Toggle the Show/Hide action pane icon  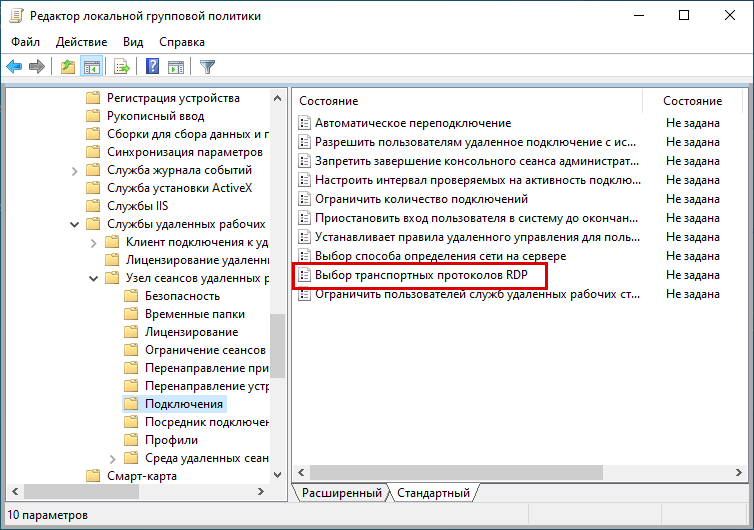point(176,66)
